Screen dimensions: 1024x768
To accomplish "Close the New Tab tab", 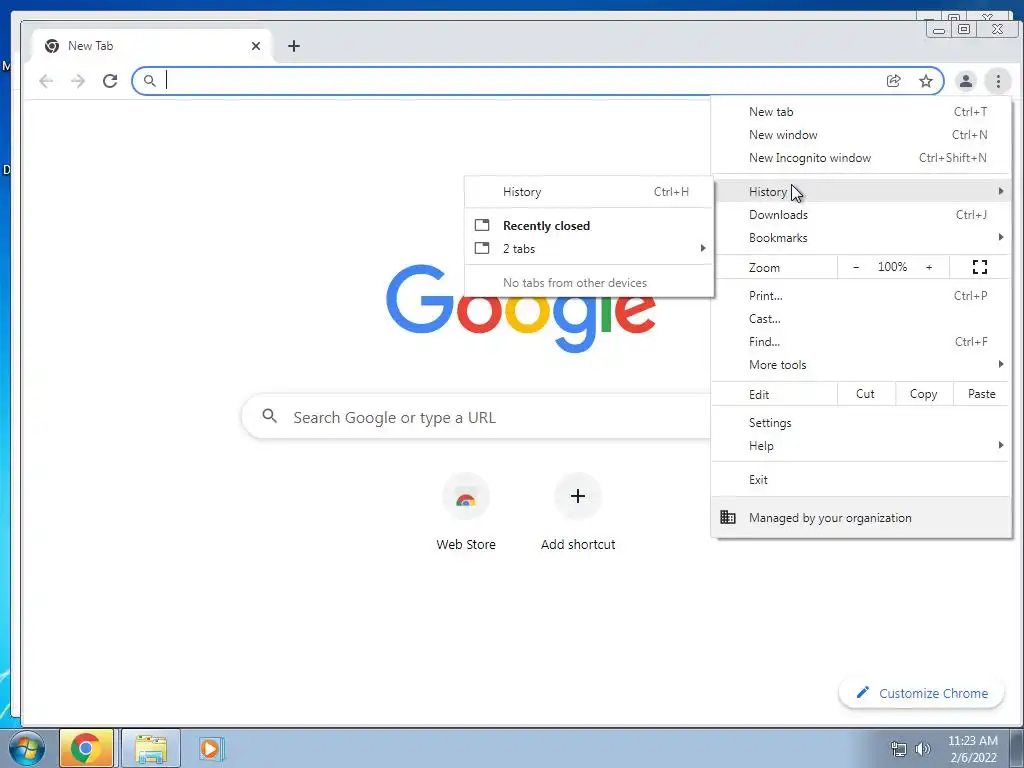I will 255,46.
